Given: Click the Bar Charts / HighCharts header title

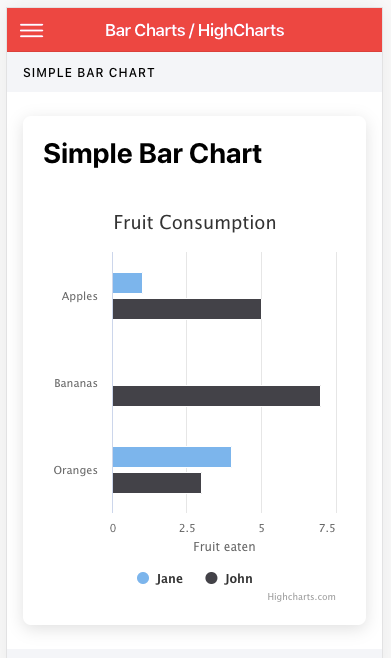Looking at the screenshot, I should click(195, 31).
